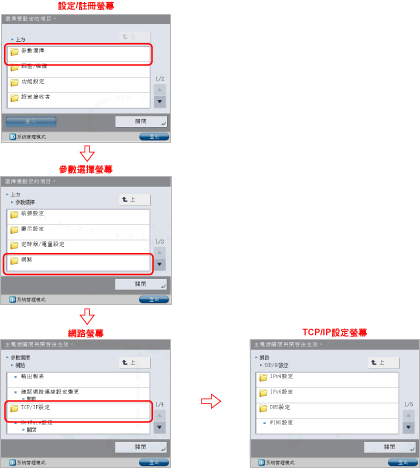This screenshot has height=468, width=420.
Task: Page up the list on the 網路 screen
Action: tap(160, 415)
